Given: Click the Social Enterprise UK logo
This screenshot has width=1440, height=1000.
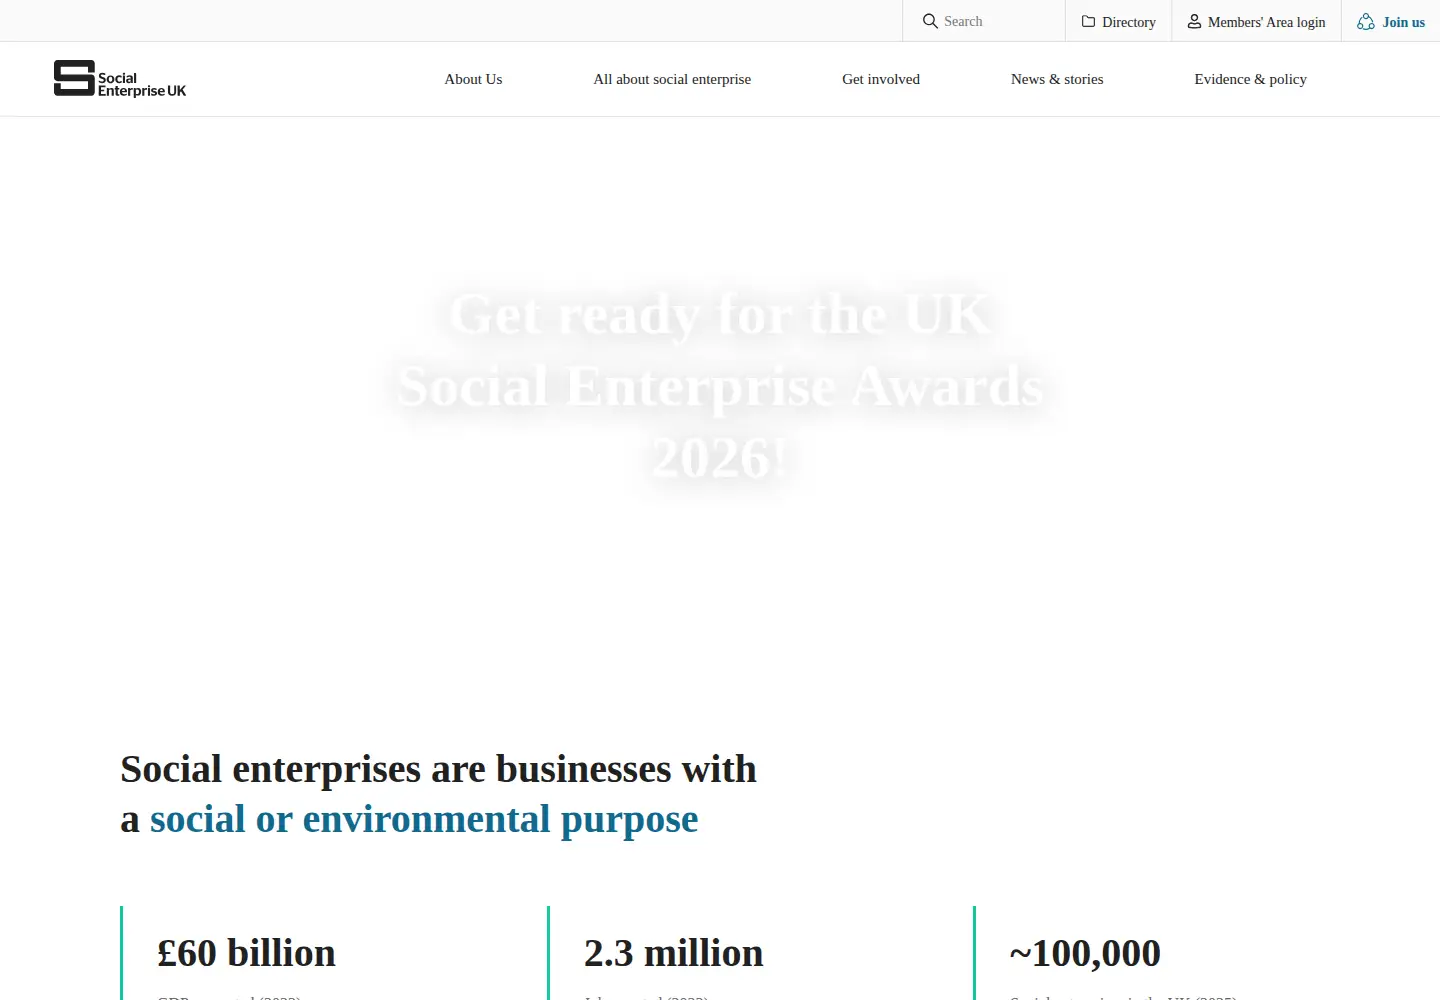Looking at the screenshot, I should [120, 79].
